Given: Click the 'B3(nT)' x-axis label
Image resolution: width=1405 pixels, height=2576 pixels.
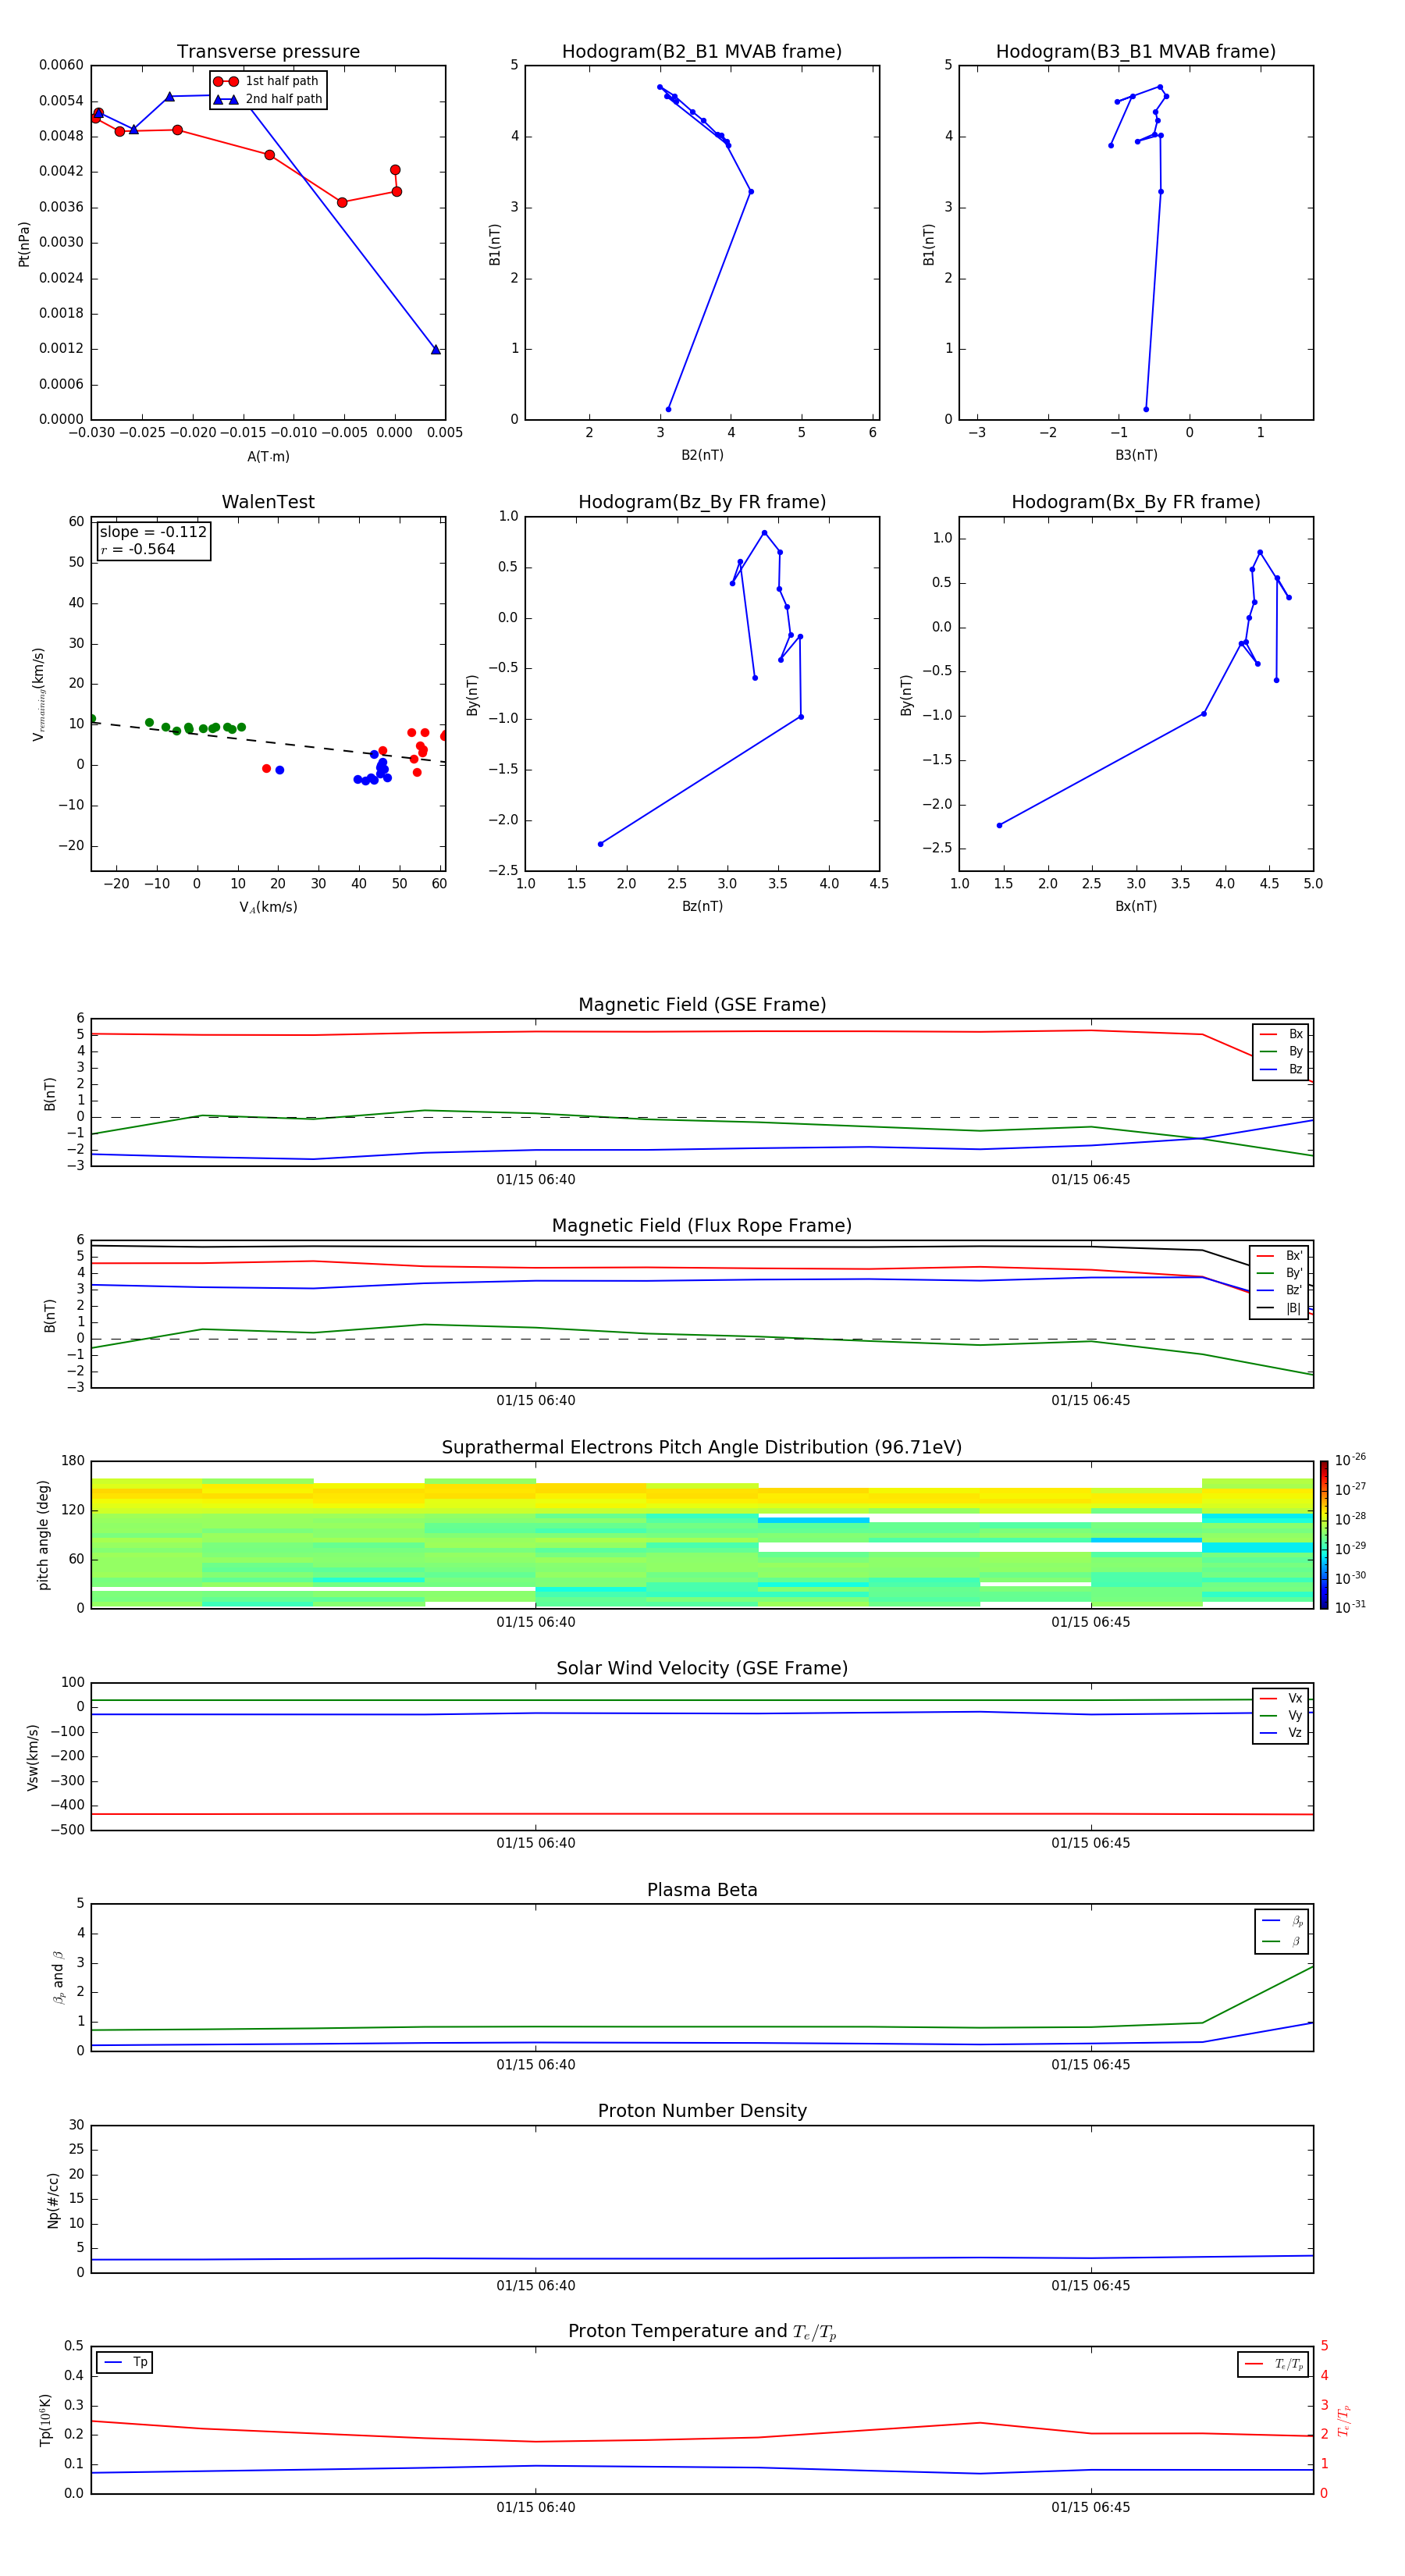Looking at the screenshot, I should click(1136, 456).
